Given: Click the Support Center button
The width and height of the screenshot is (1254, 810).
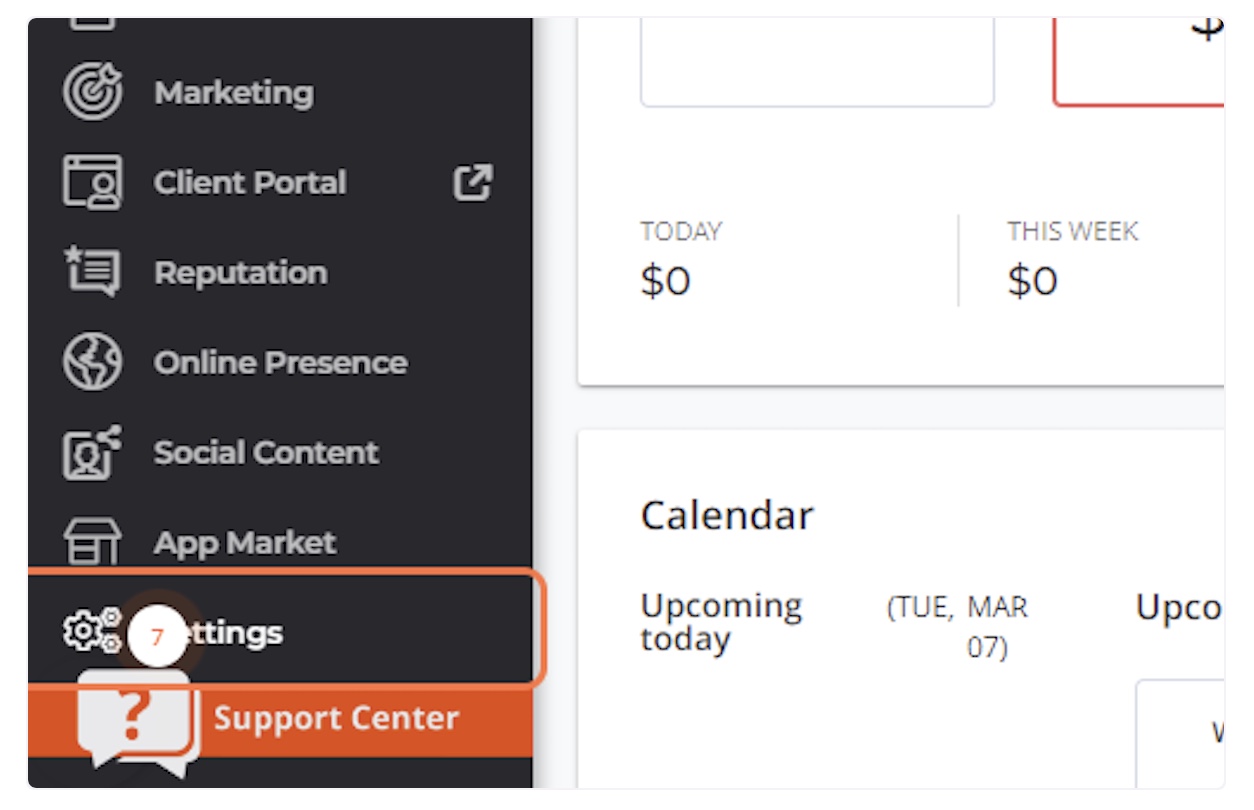Looking at the screenshot, I should [x=336, y=718].
